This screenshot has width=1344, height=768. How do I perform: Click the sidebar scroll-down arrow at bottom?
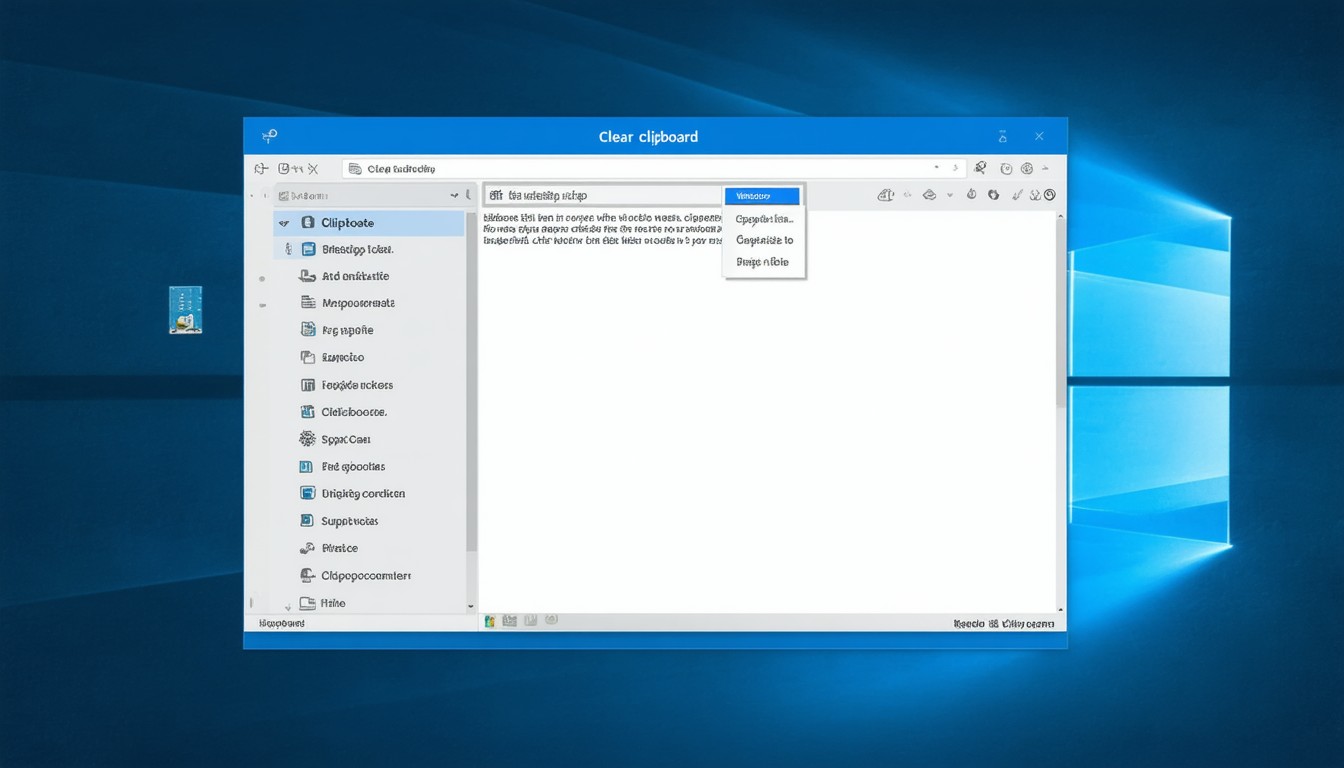pyautogui.click(x=471, y=606)
